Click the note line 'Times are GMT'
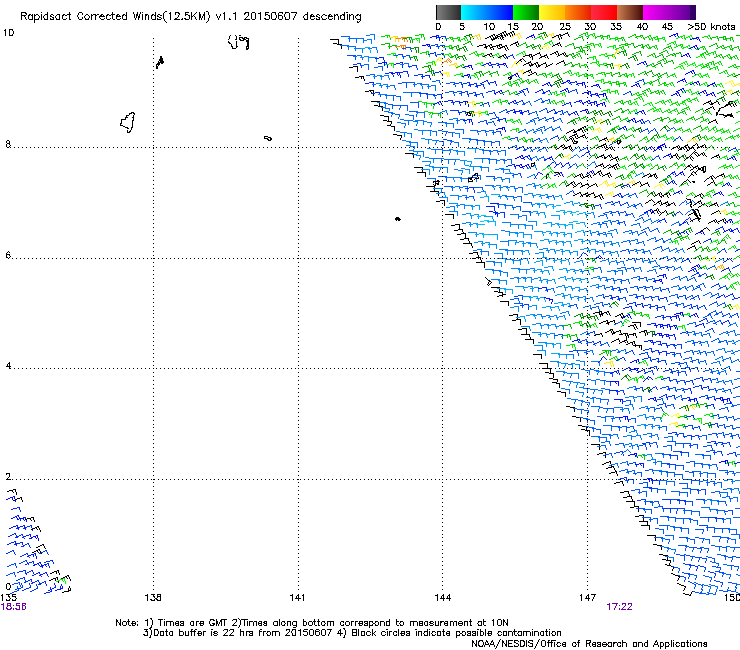 (194, 623)
